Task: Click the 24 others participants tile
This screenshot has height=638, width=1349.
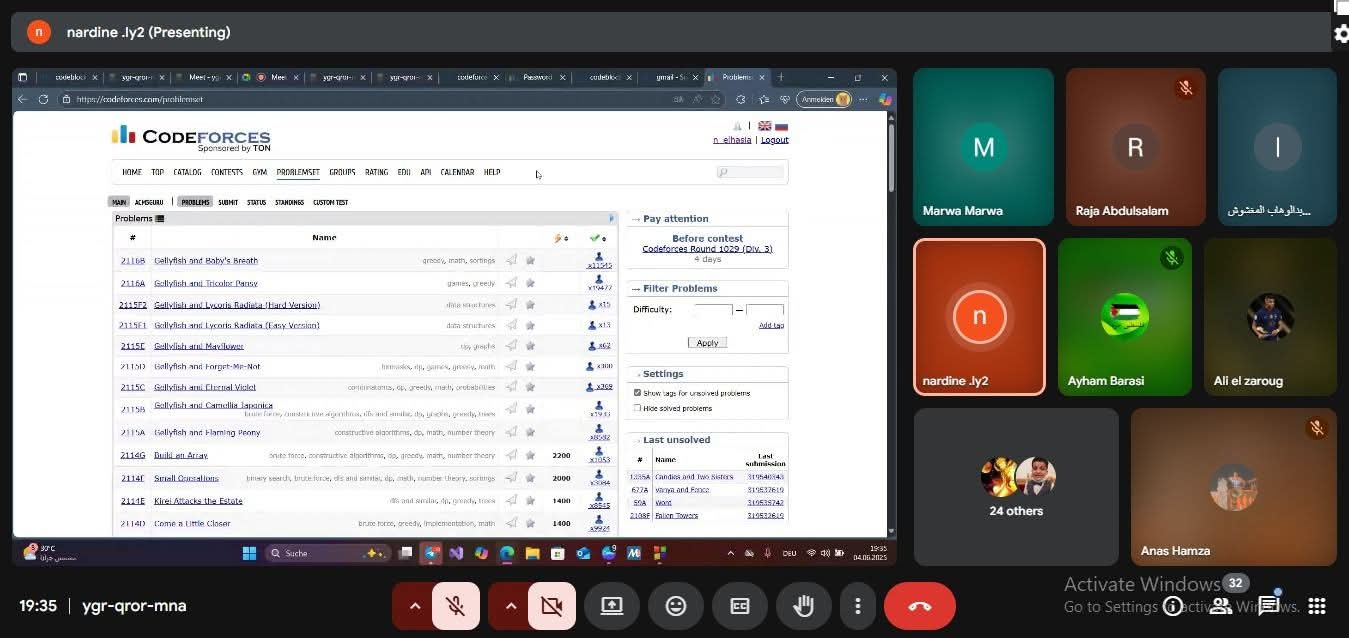Action: [1016, 487]
